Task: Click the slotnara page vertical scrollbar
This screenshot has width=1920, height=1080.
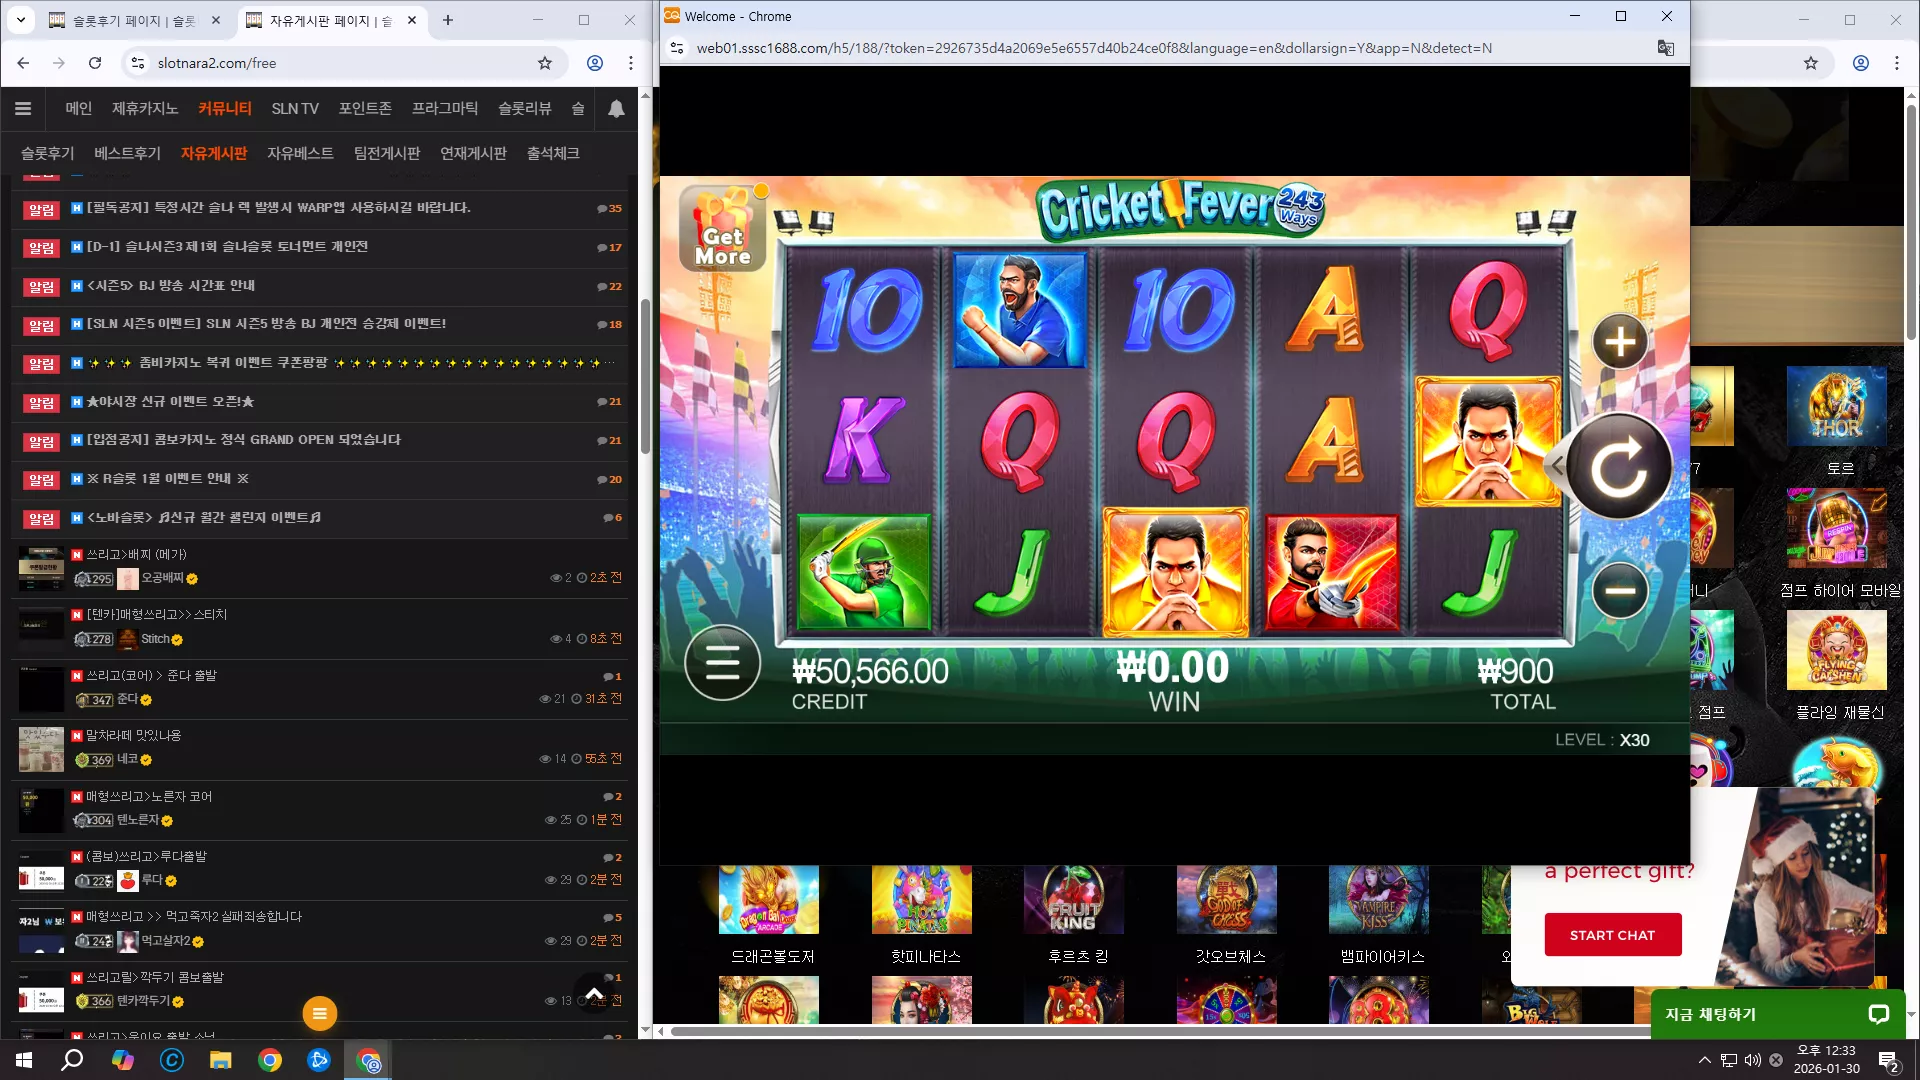Action: coord(646,377)
